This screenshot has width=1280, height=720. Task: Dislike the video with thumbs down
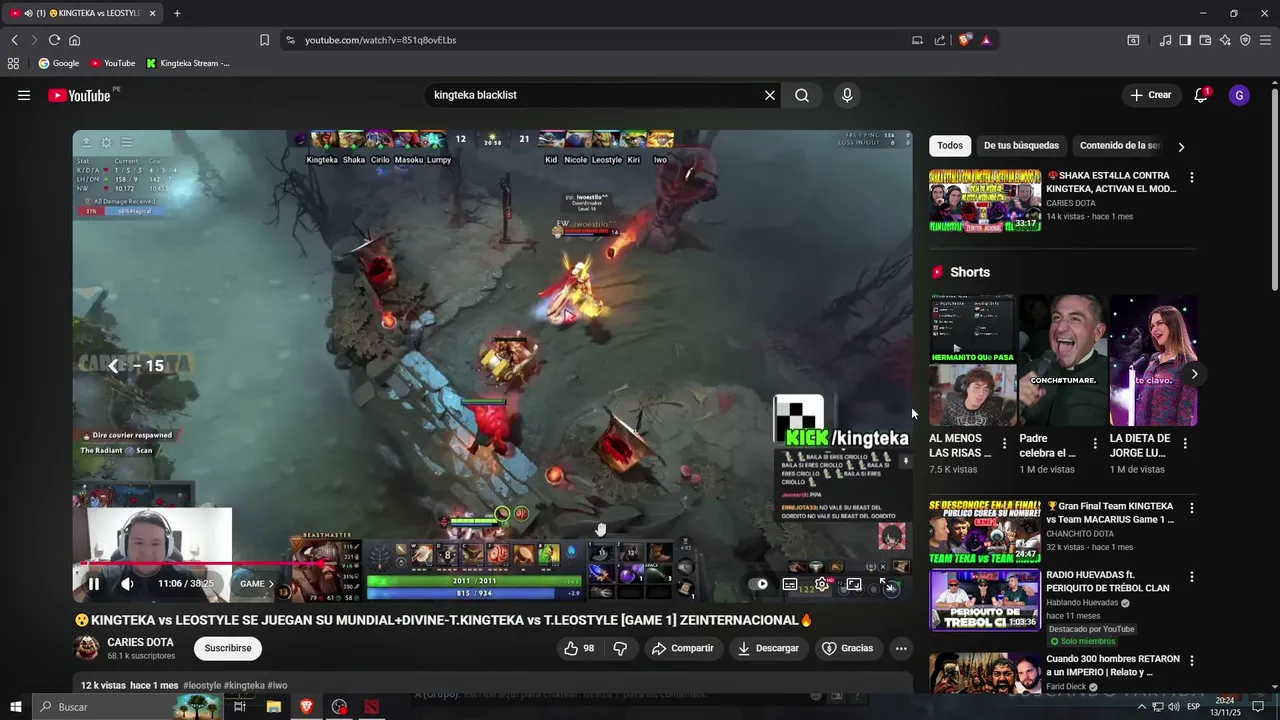[x=620, y=648]
